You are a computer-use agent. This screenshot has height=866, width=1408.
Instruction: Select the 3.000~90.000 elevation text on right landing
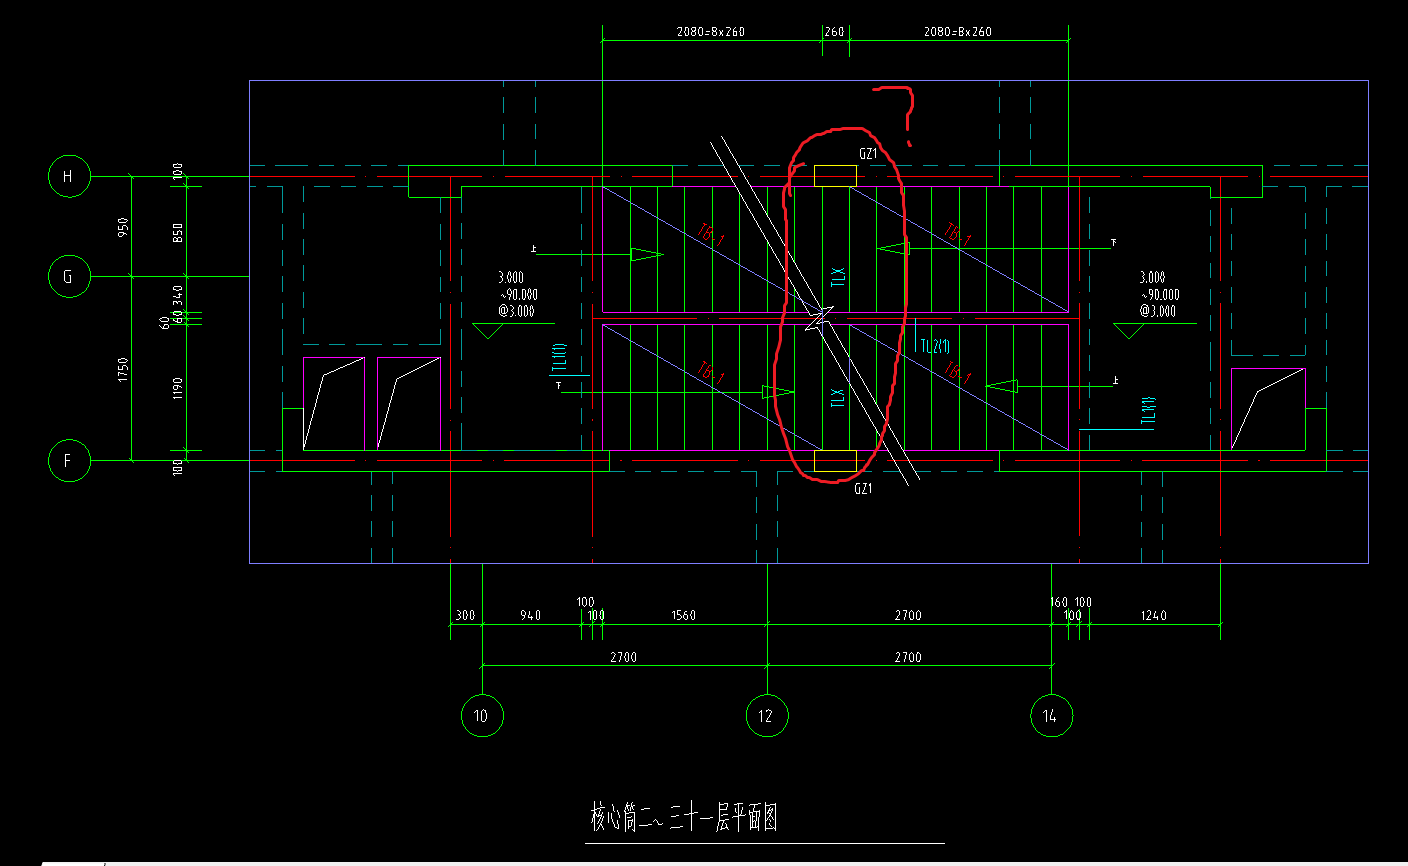pyautogui.click(x=1159, y=294)
